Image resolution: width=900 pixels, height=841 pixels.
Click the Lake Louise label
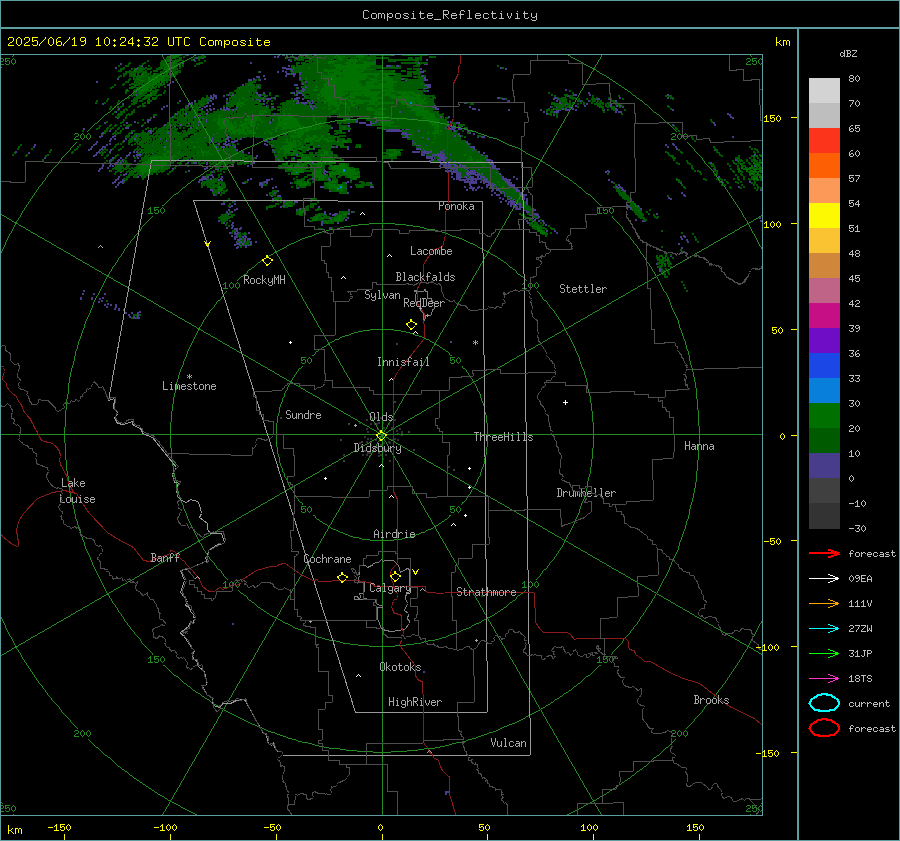(77, 491)
